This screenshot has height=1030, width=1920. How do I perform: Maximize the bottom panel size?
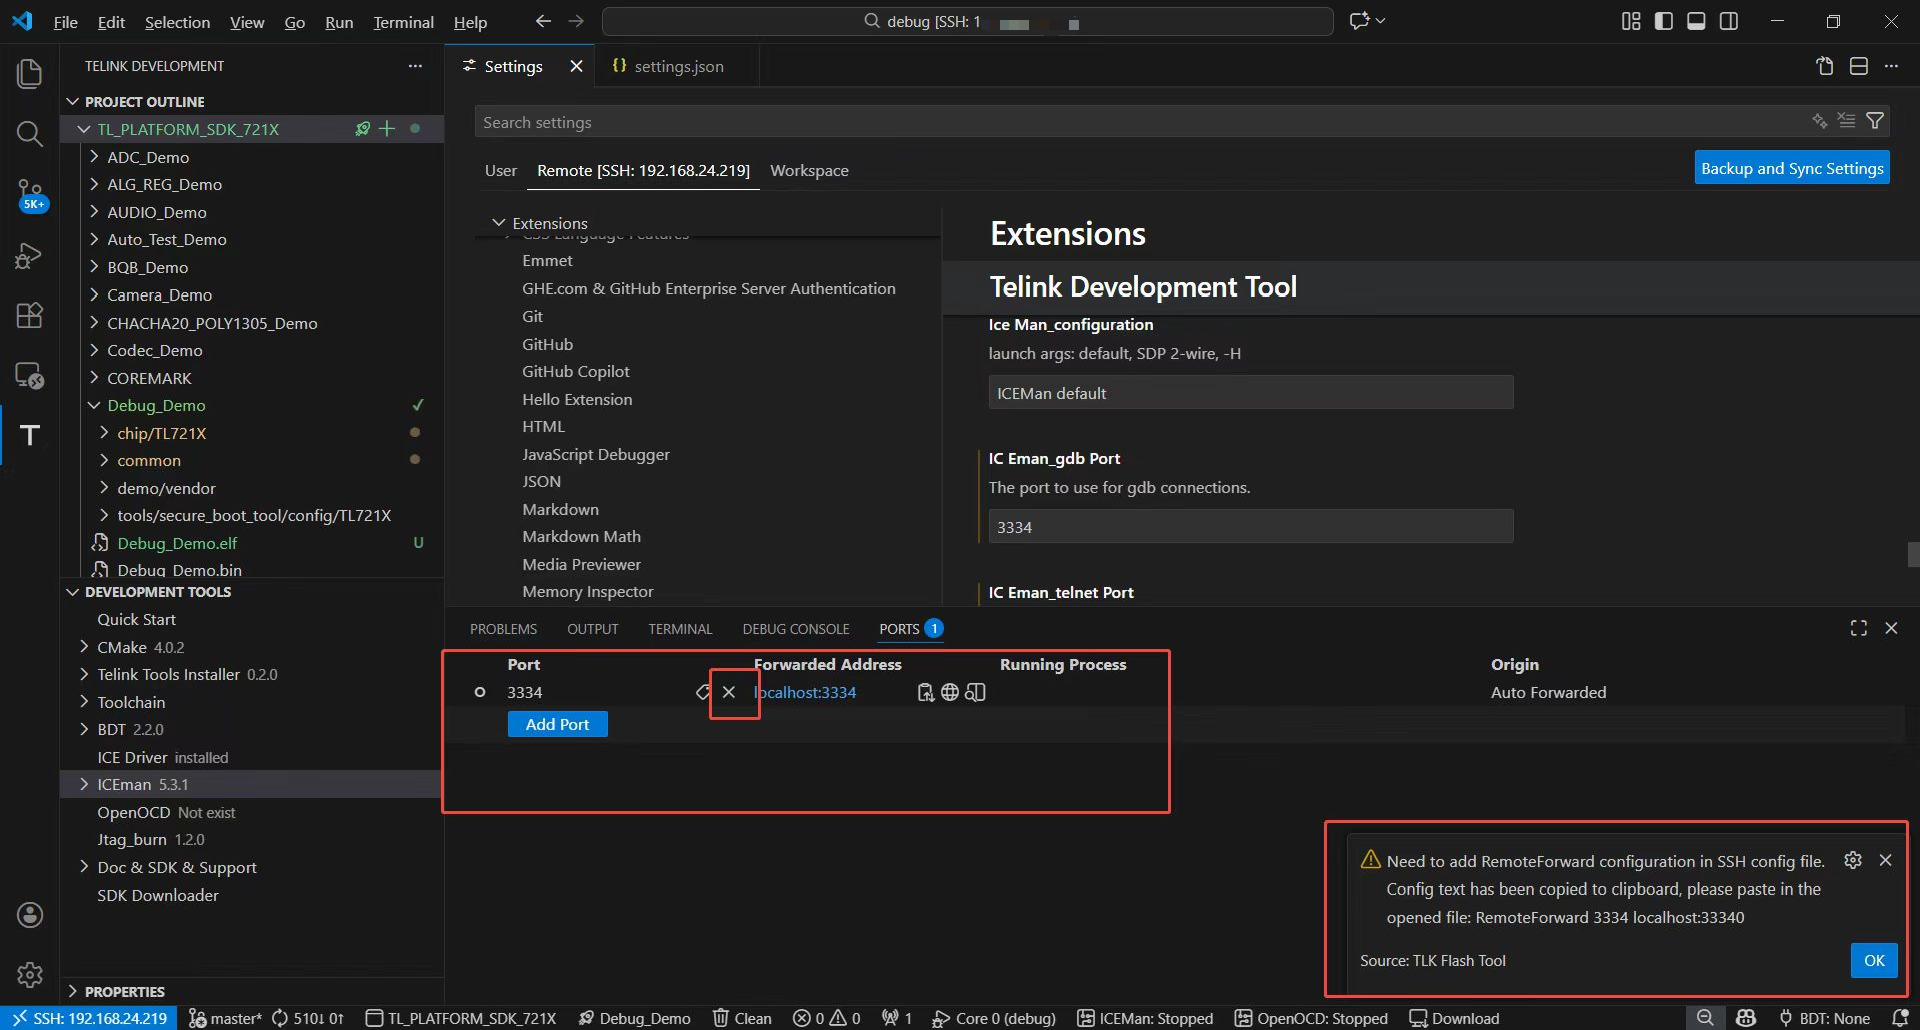pos(1858,628)
